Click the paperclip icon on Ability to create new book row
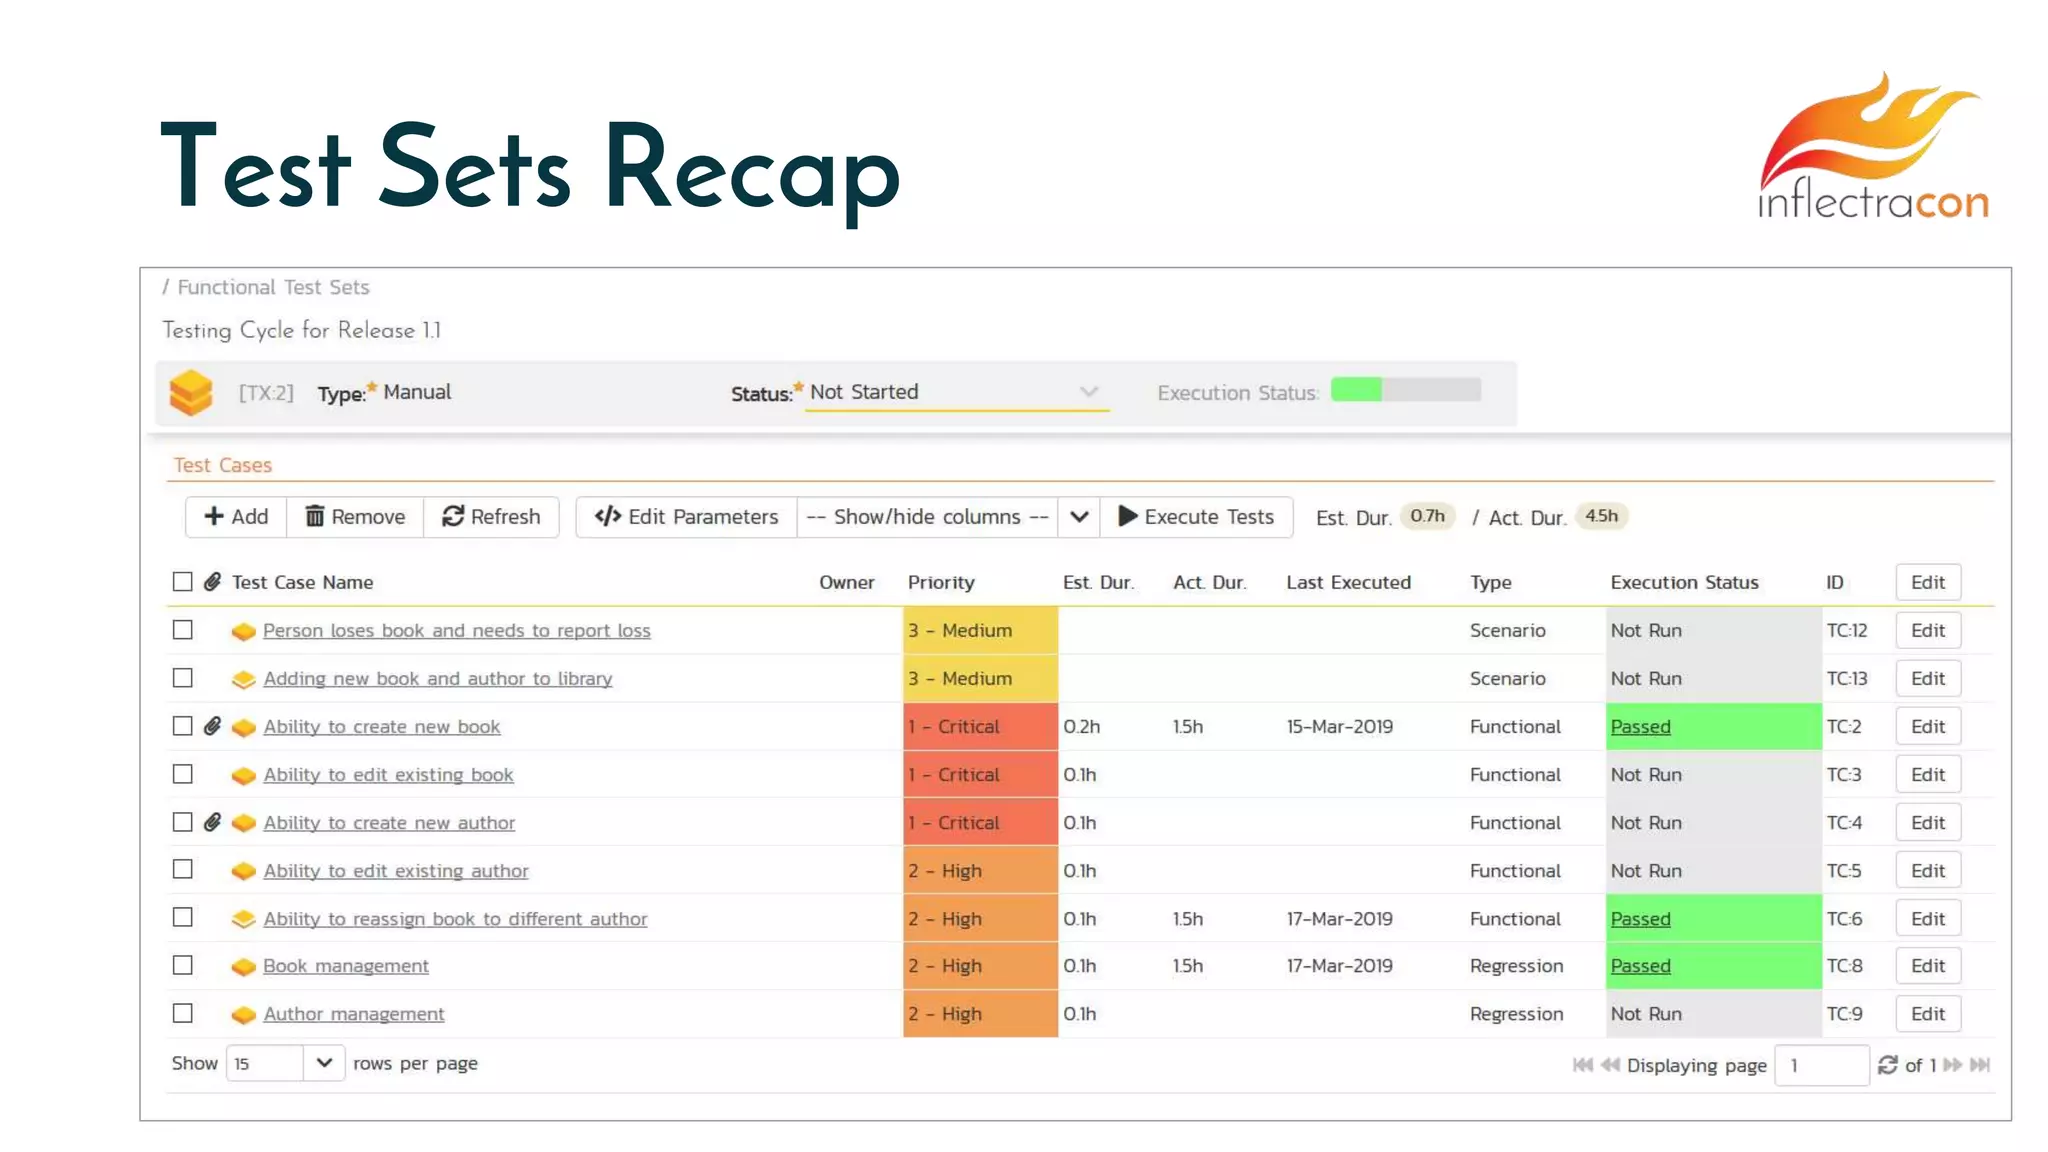Screen dimensions: 2048x1152 coord(212,726)
